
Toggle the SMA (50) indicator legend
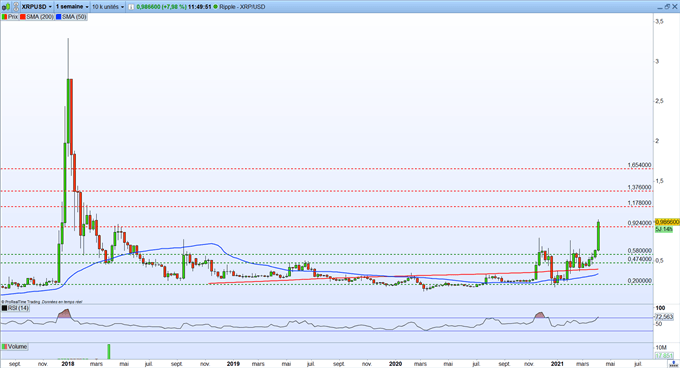tap(71, 17)
